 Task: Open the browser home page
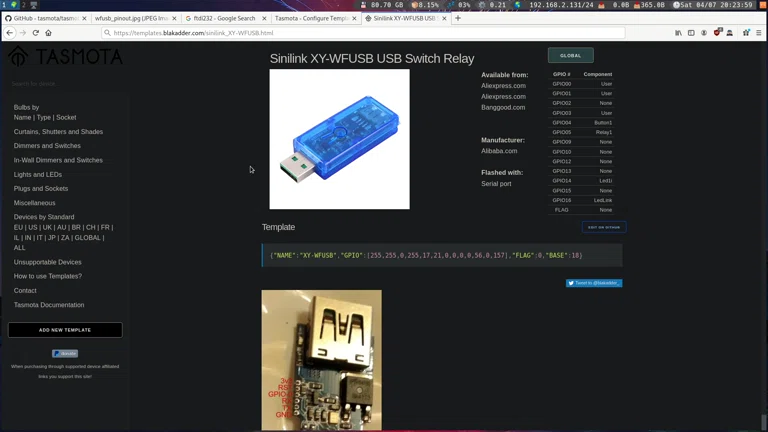click(x=48, y=33)
